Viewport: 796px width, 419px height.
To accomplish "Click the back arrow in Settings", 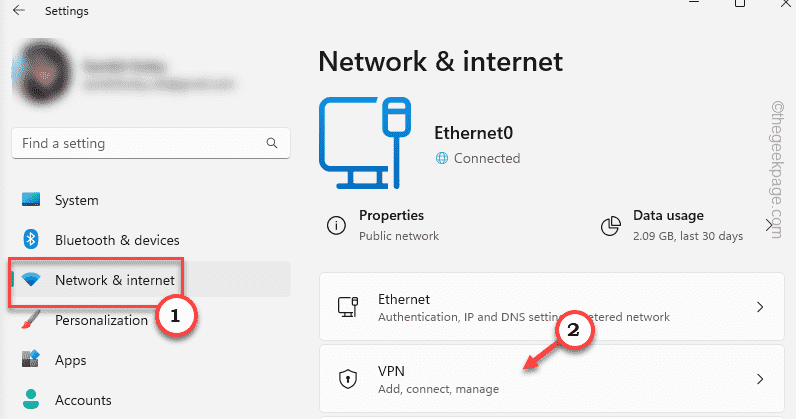I will tap(19, 11).
